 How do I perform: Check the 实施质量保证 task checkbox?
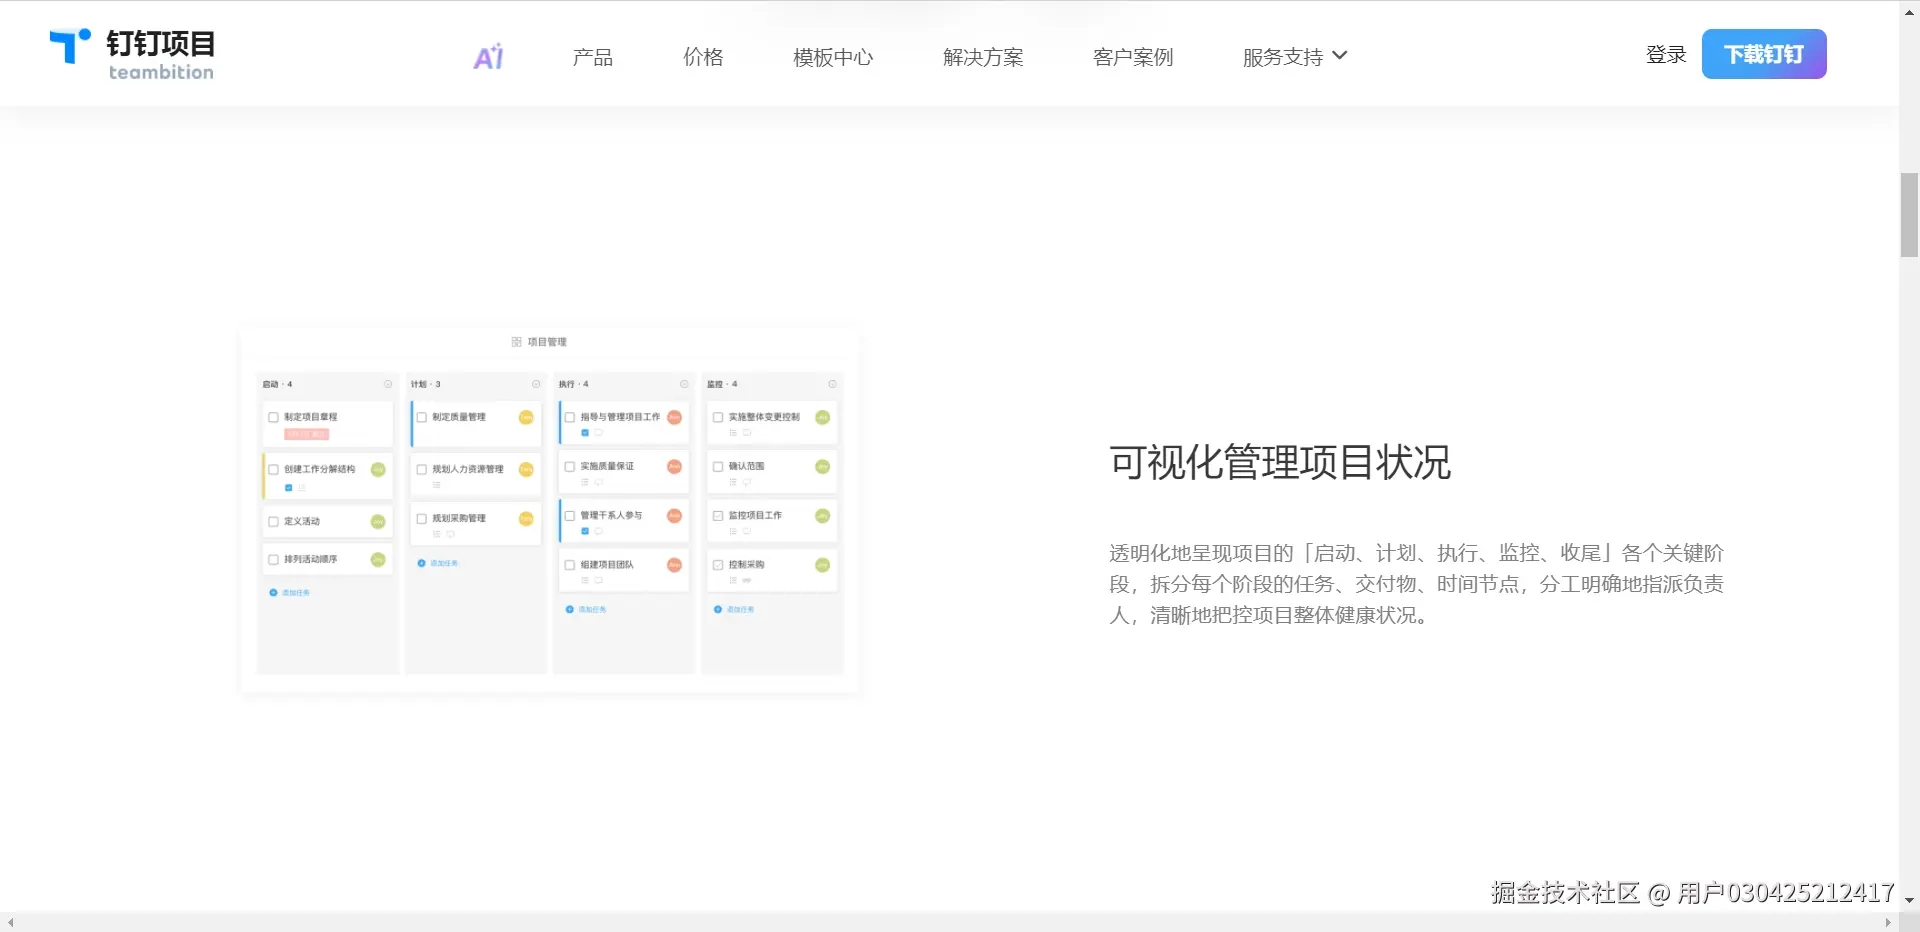[569, 467]
